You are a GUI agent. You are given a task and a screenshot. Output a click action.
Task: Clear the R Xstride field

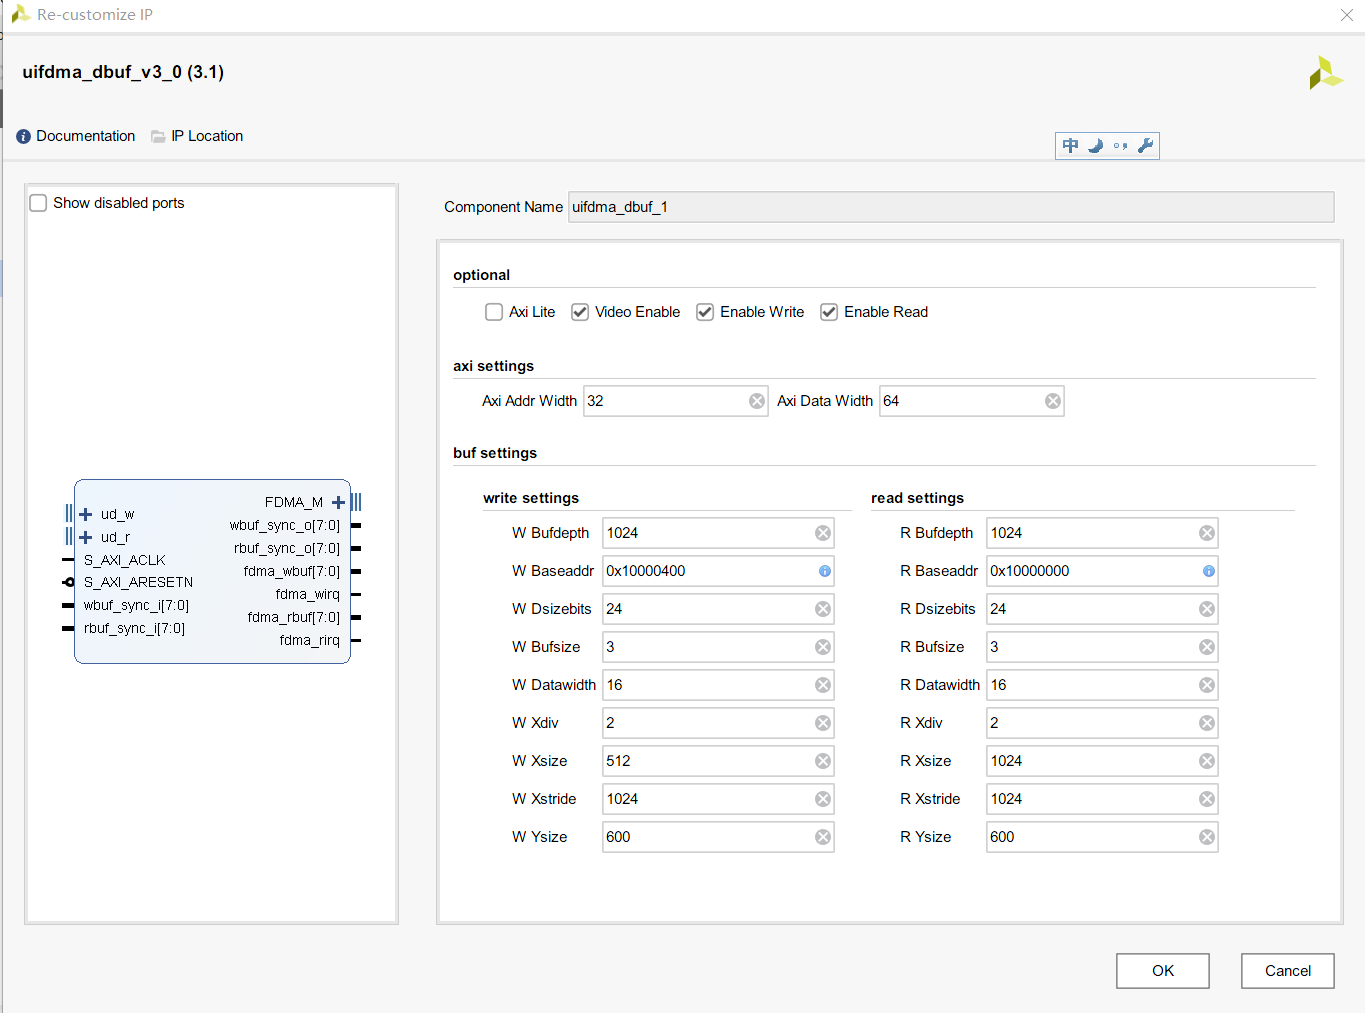pos(1207,799)
